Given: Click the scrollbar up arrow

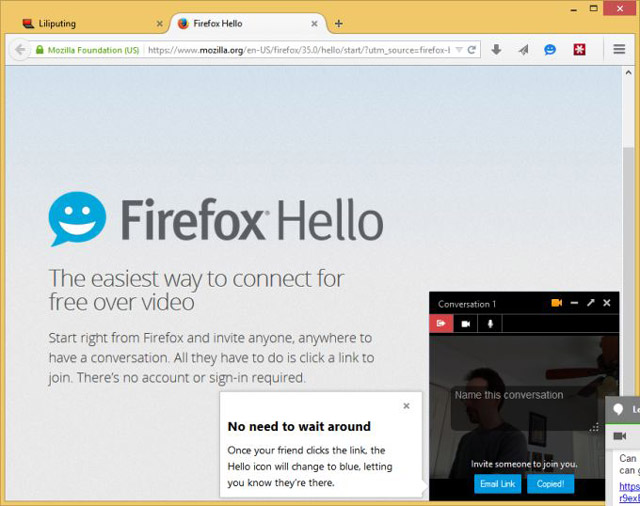Looking at the screenshot, I should [629, 73].
